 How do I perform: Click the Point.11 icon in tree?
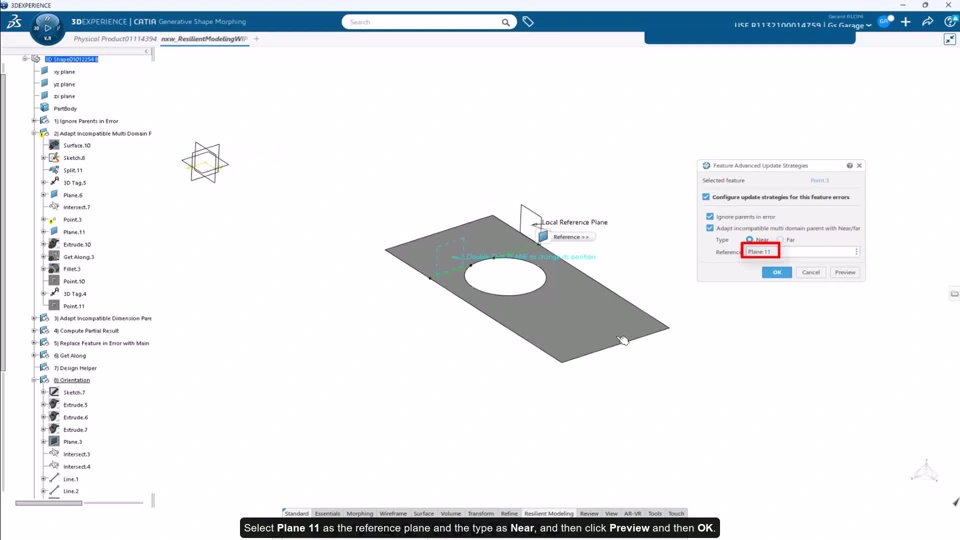[54, 306]
